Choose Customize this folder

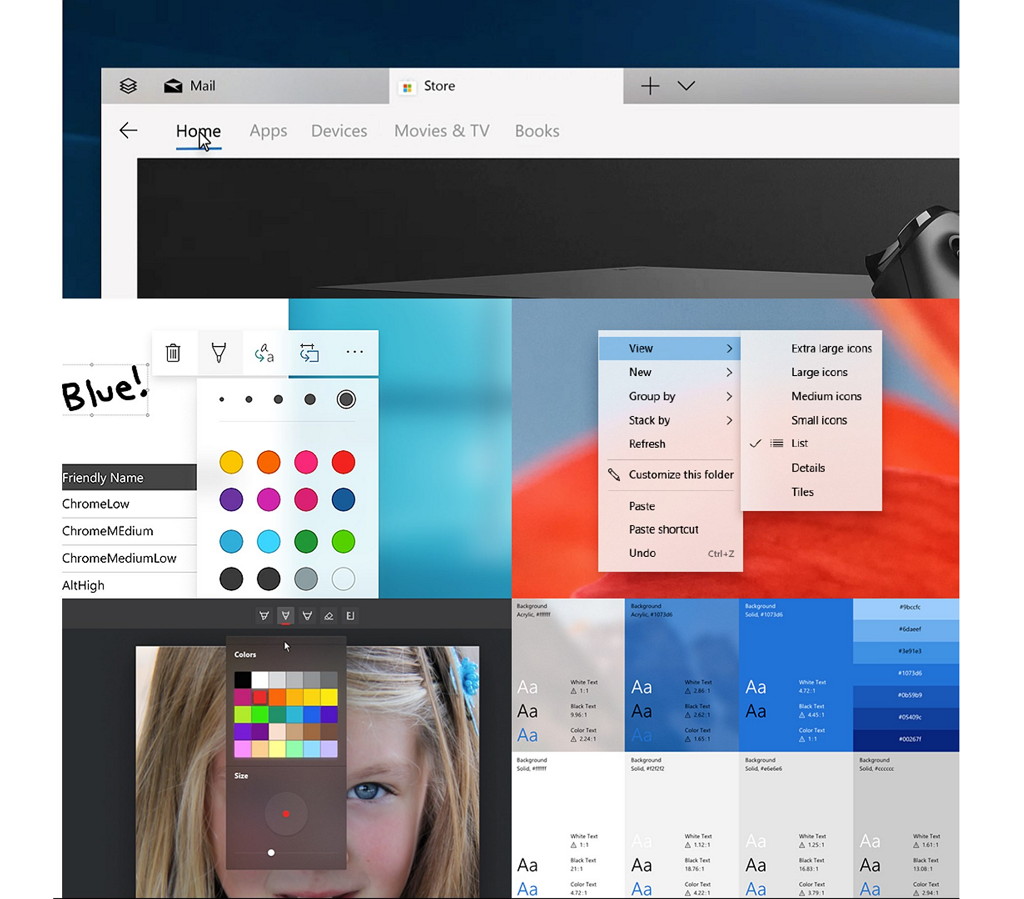(x=670, y=475)
